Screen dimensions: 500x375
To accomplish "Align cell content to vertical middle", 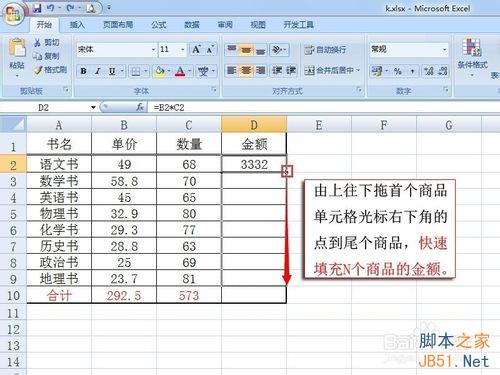I will [246, 50].
